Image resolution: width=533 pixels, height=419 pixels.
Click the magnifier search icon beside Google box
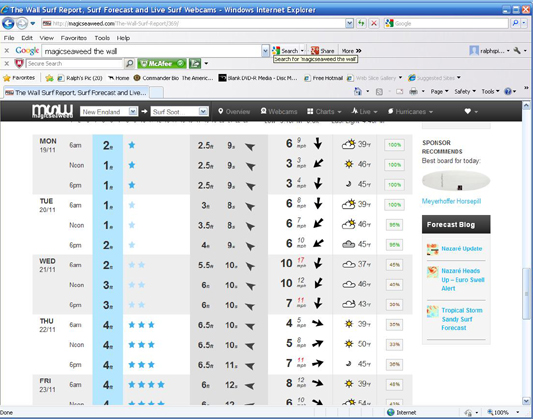pyautogui.click(x=515, y=23)
